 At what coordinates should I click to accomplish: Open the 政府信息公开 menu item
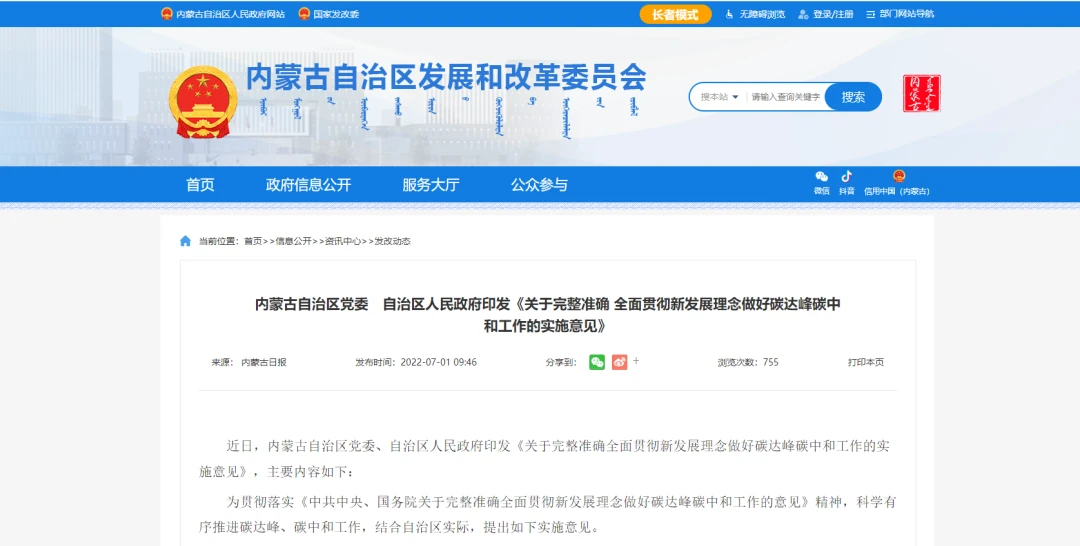coord(308,185)
